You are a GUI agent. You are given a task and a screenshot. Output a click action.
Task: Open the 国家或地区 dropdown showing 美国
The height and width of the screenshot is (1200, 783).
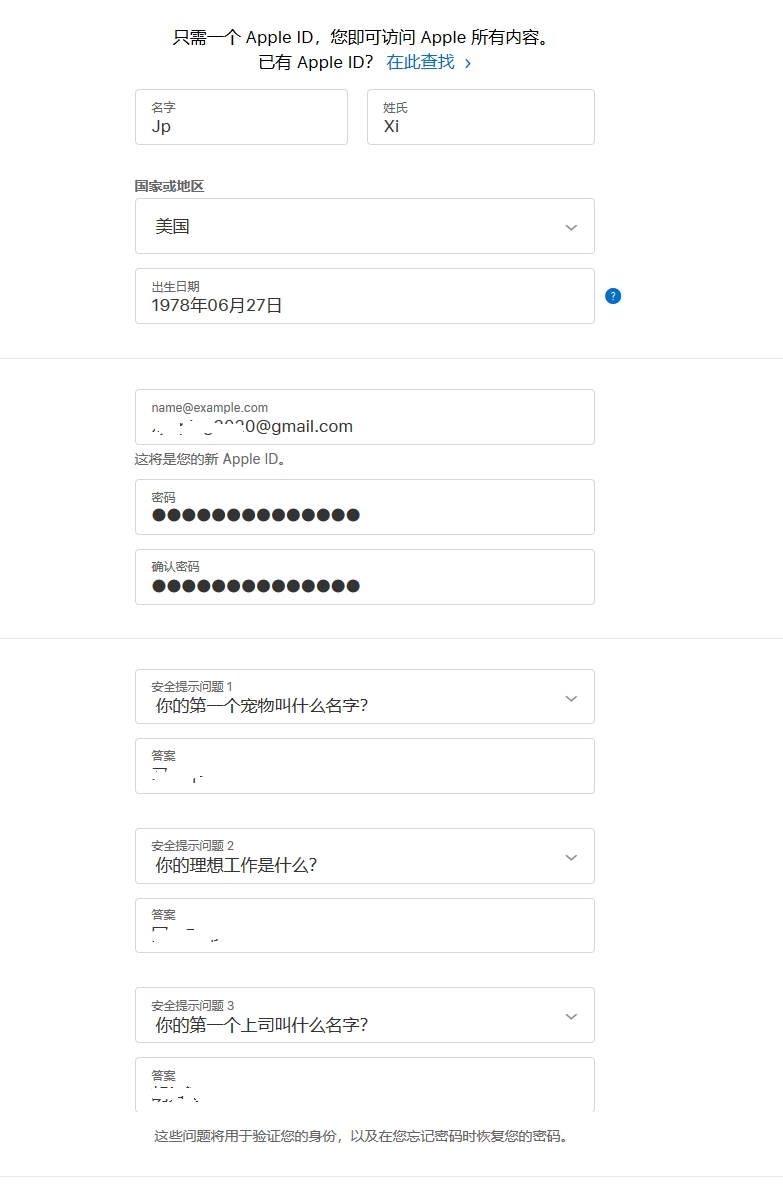(365, 226)
